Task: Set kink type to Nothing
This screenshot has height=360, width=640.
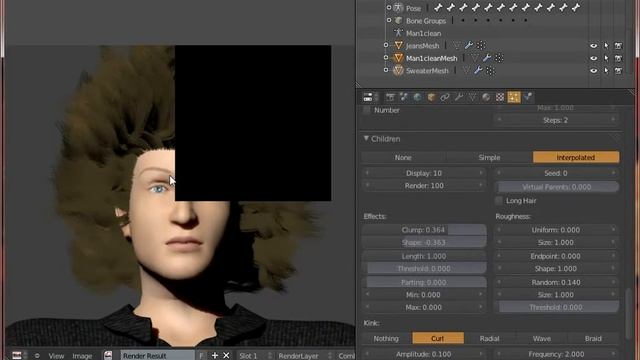Action: pyautogui.click(x=386, y=338)
